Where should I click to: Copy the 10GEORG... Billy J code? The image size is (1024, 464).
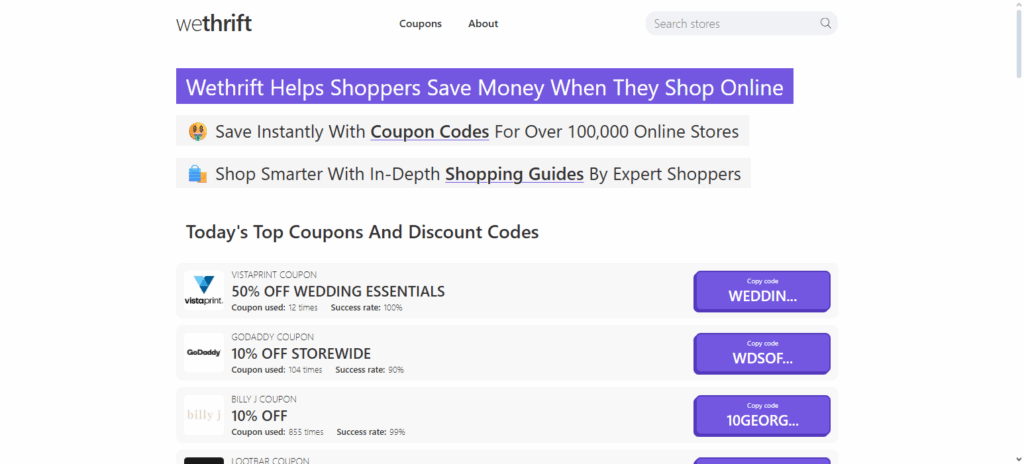(762, 415)
